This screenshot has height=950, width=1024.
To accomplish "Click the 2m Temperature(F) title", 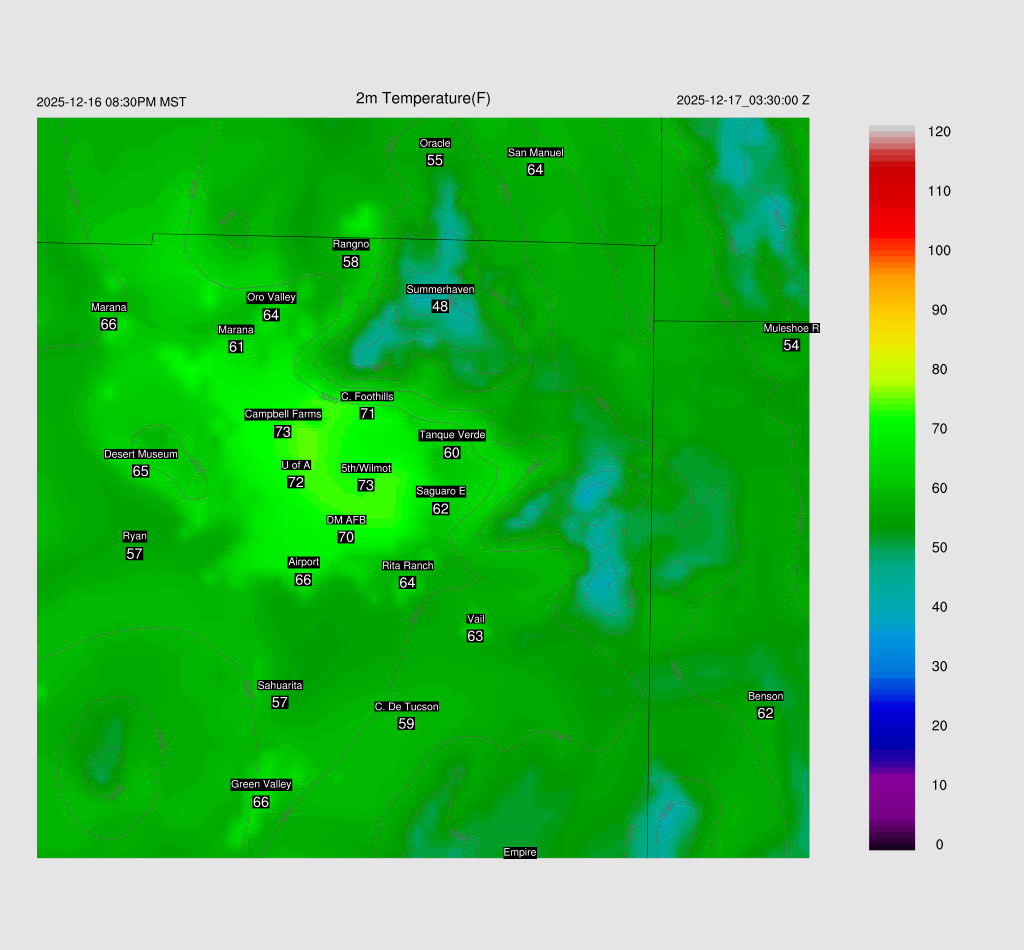I will 423,98.
